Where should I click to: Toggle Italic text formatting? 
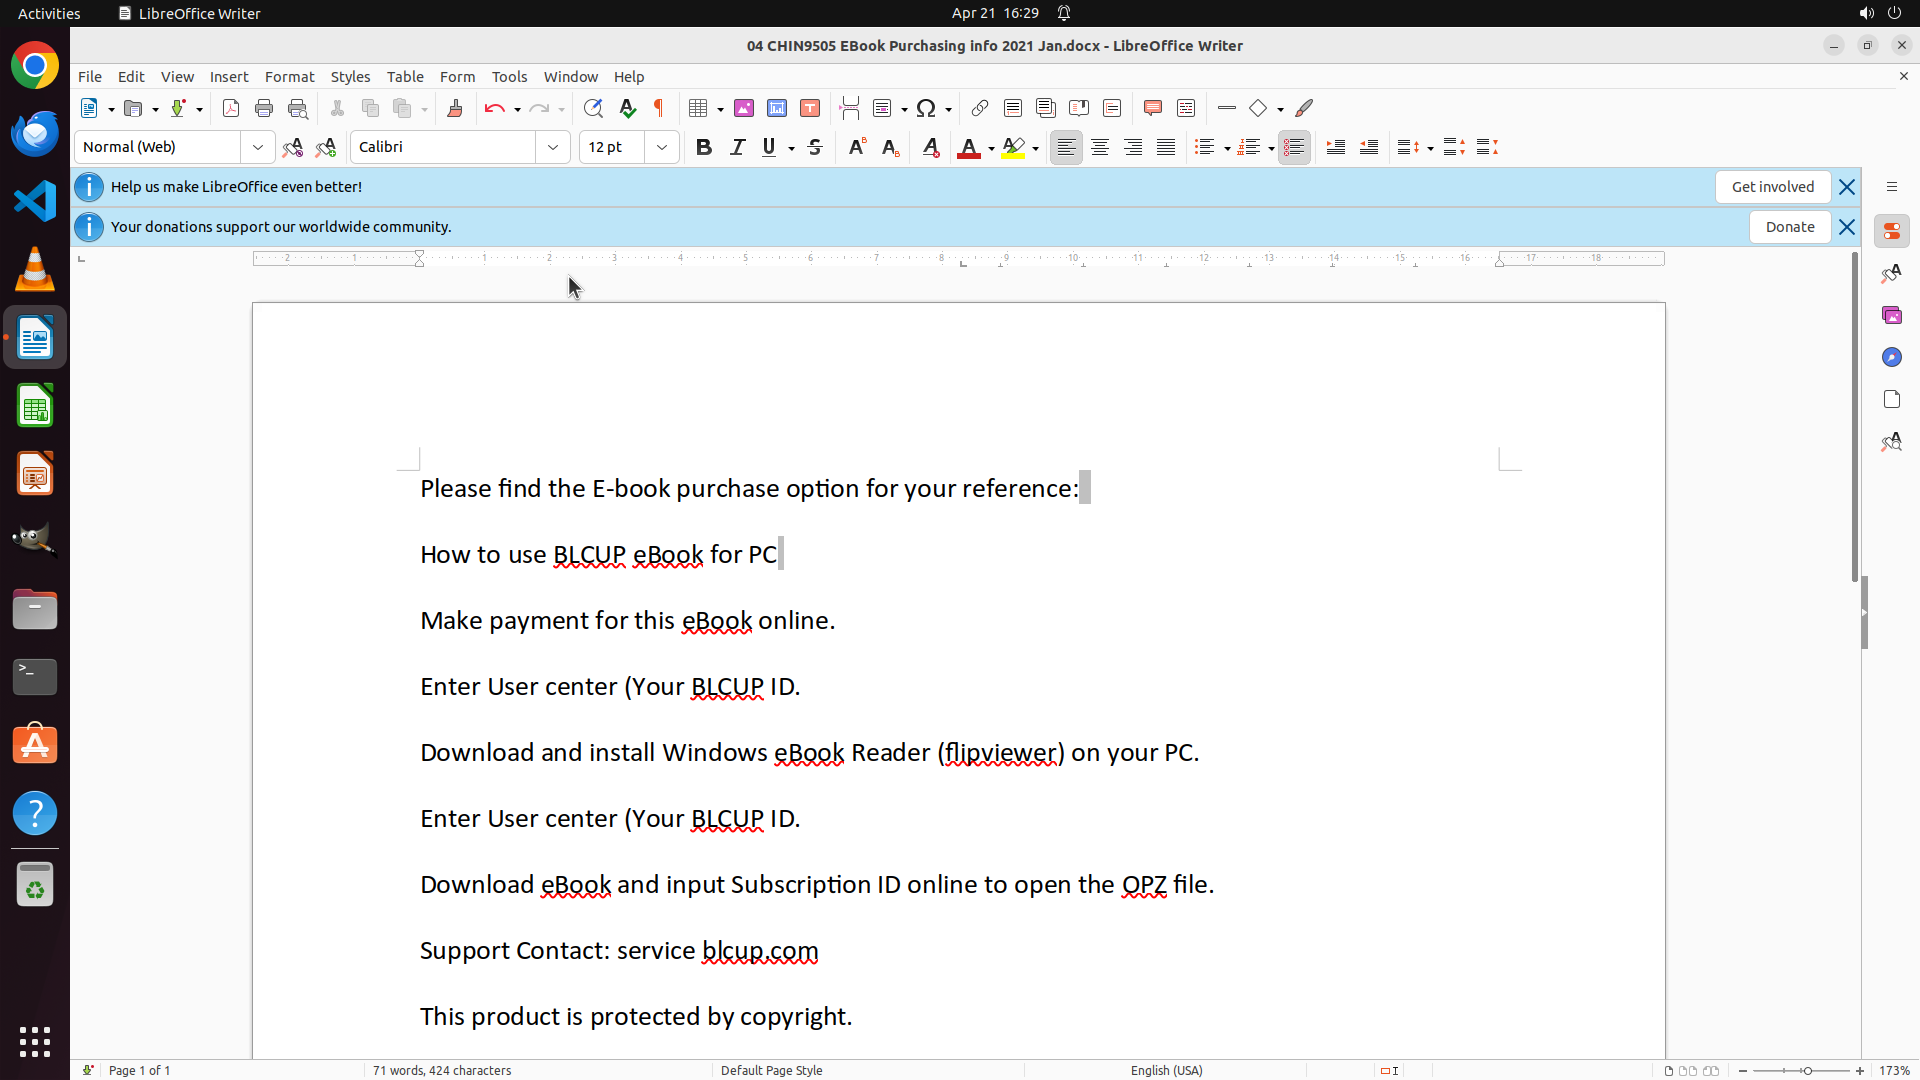tap(737, 147)
